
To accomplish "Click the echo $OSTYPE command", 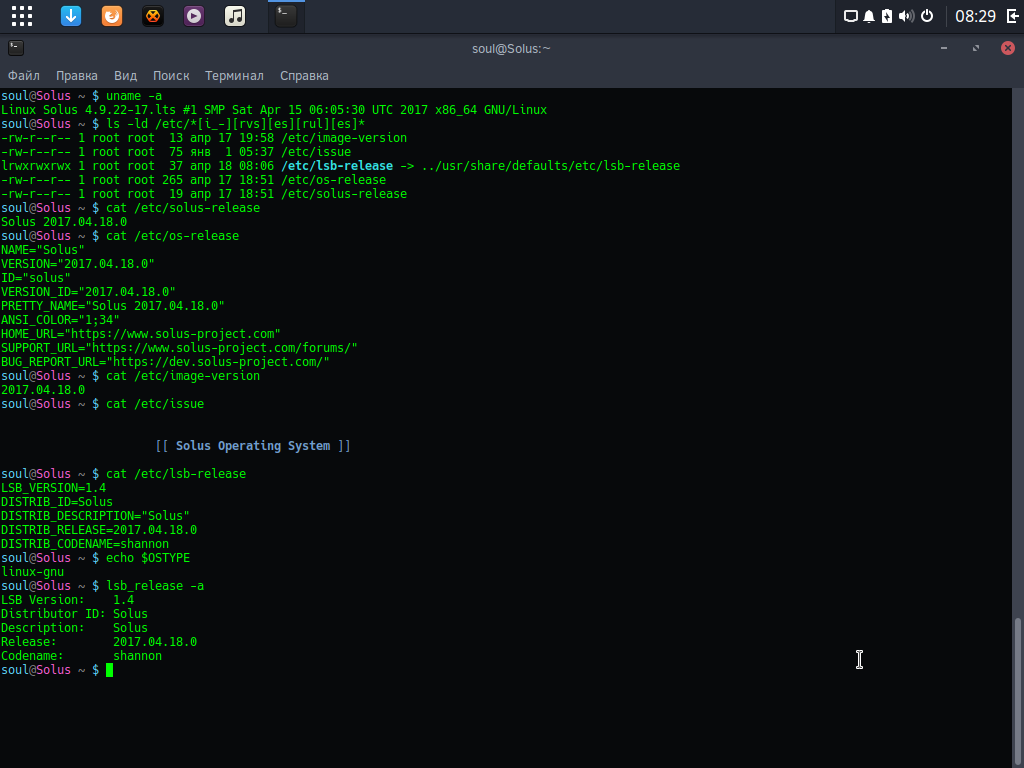I will click(x=148, y=558).
